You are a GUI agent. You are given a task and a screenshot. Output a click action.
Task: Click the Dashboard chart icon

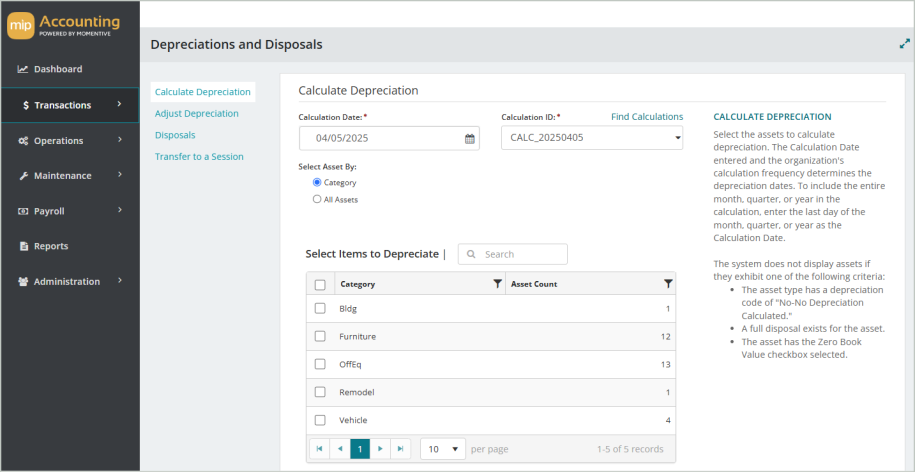click(23, 69)
